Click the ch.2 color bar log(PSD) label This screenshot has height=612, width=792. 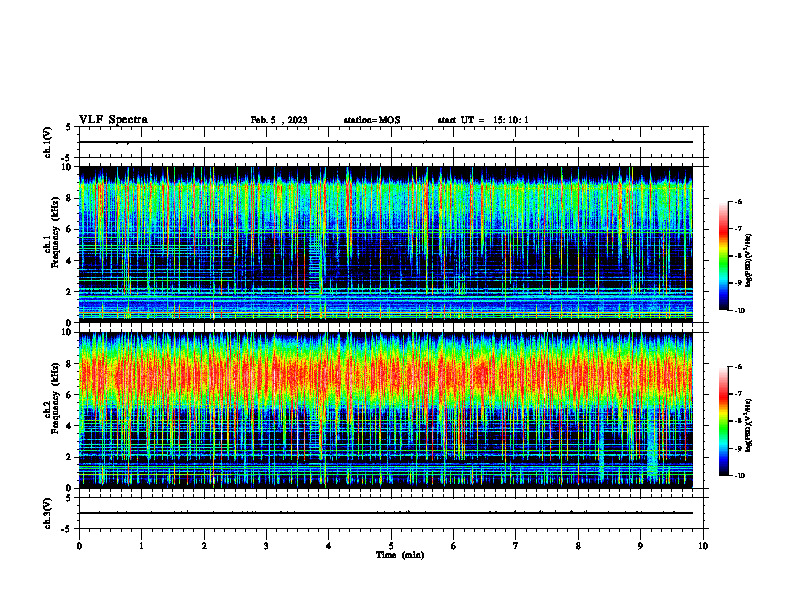749,425
